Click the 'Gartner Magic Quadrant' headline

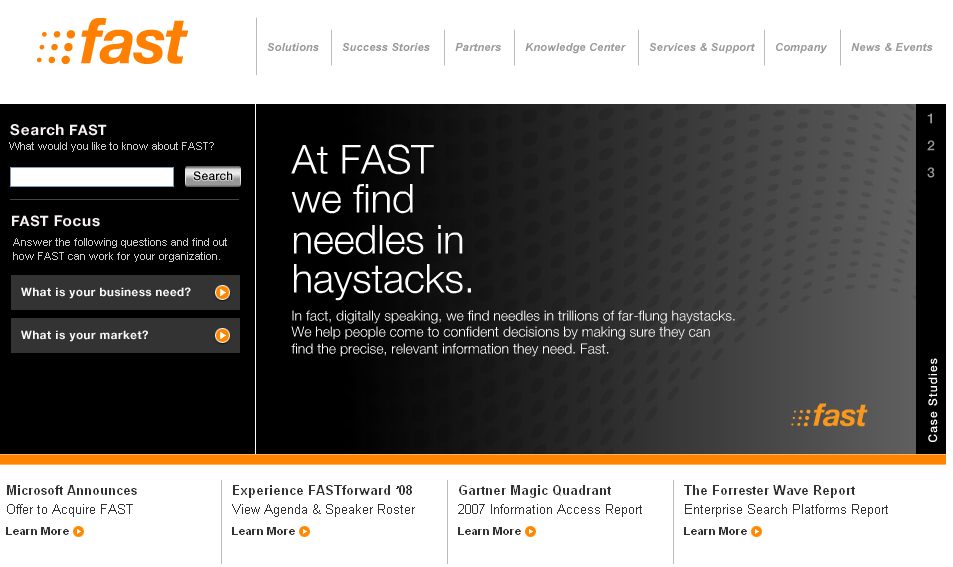tap(535, 490)
